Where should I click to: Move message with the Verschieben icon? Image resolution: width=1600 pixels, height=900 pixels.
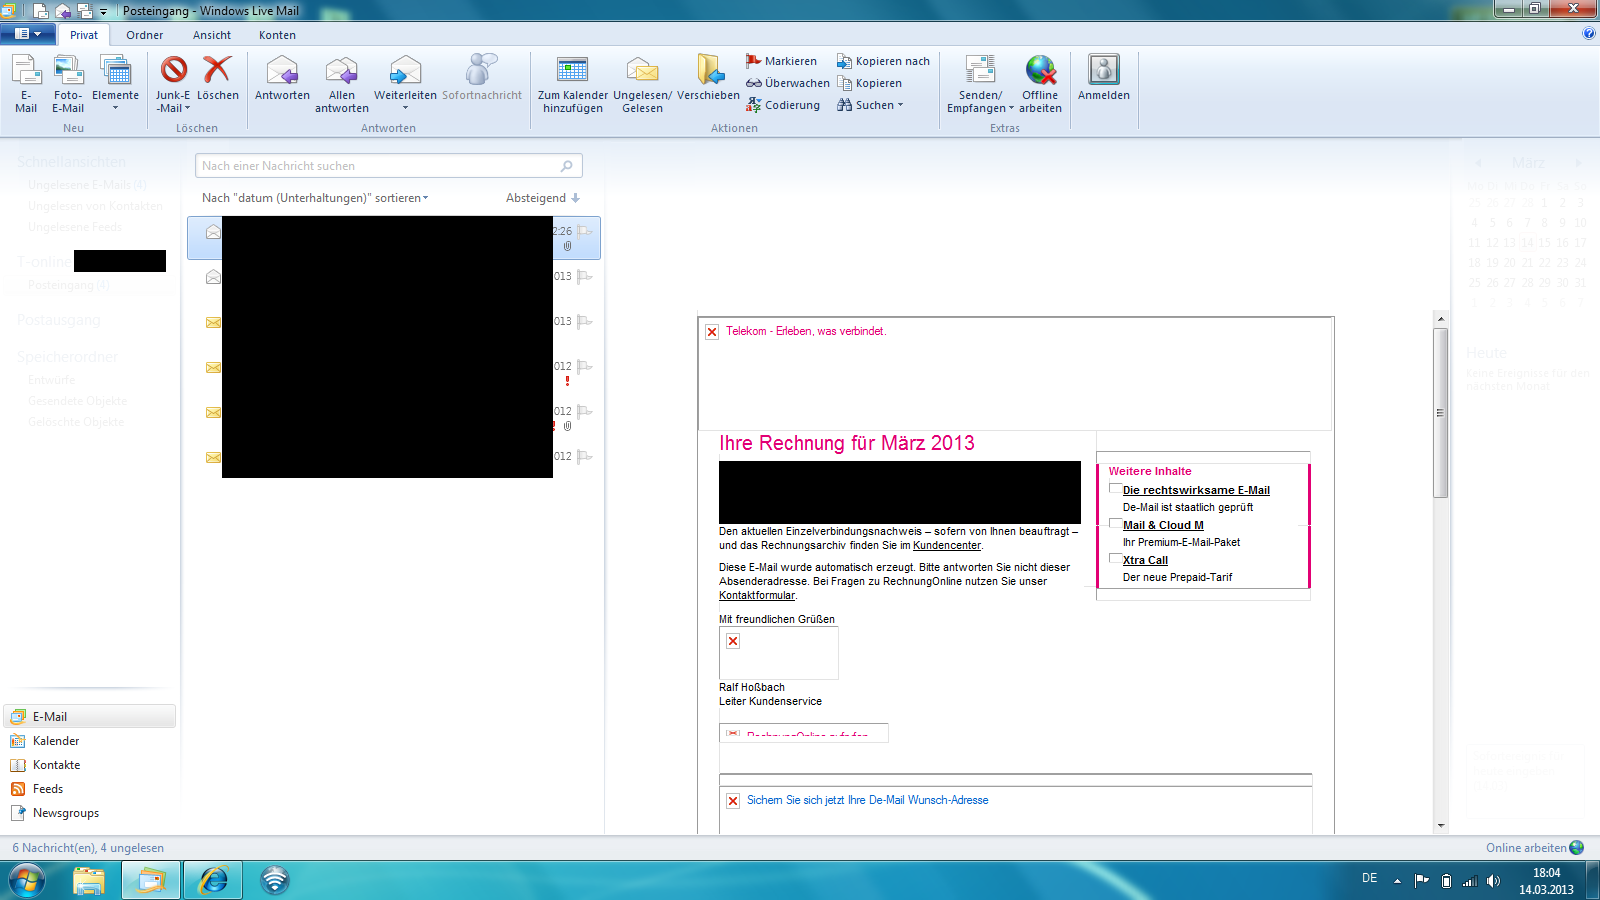click(708, 78)
